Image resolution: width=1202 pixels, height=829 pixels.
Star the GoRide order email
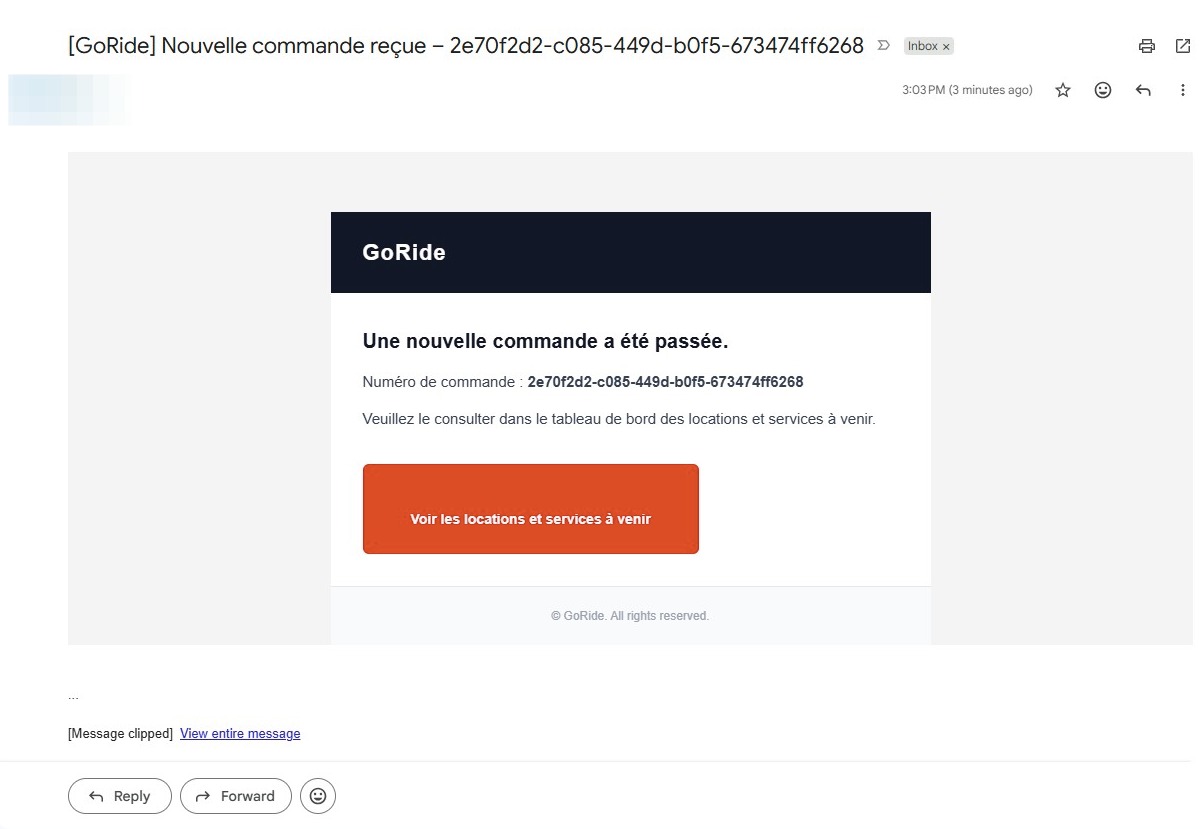pos(1063,90)
